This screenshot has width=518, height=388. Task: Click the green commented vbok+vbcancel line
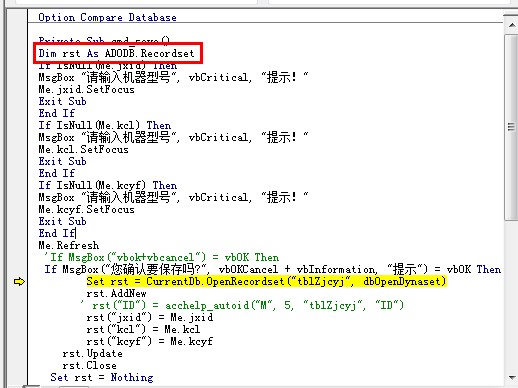pos(161,257)
